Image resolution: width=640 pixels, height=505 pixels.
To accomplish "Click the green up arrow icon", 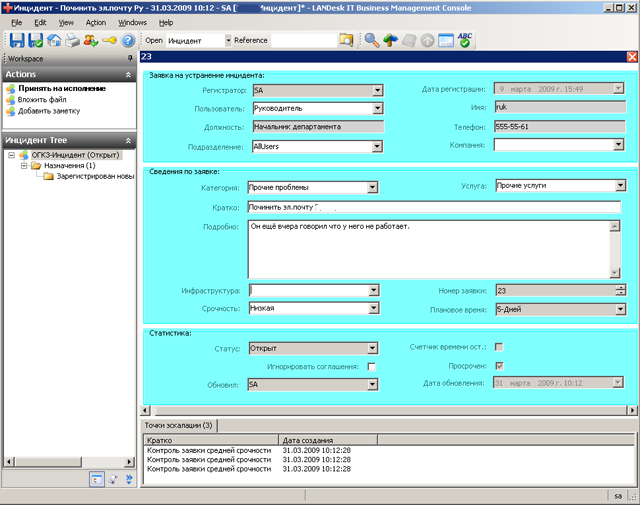I will pos(391,40).
